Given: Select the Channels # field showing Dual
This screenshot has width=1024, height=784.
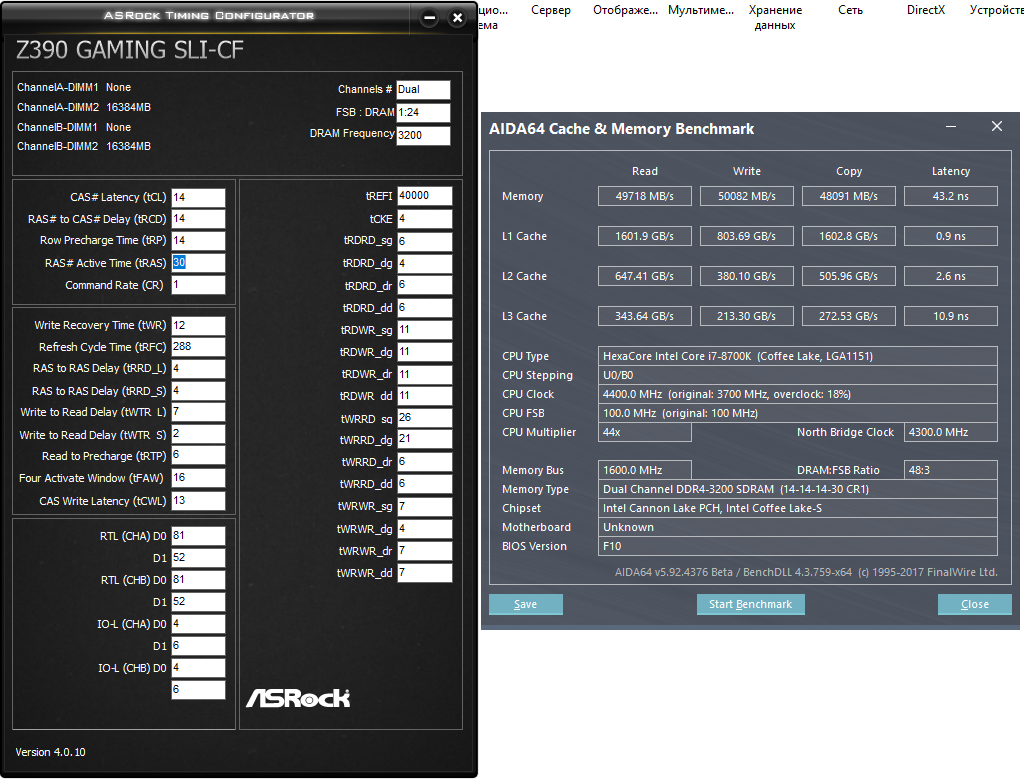Looking at the screenshot, I should [x=423, y=90].
